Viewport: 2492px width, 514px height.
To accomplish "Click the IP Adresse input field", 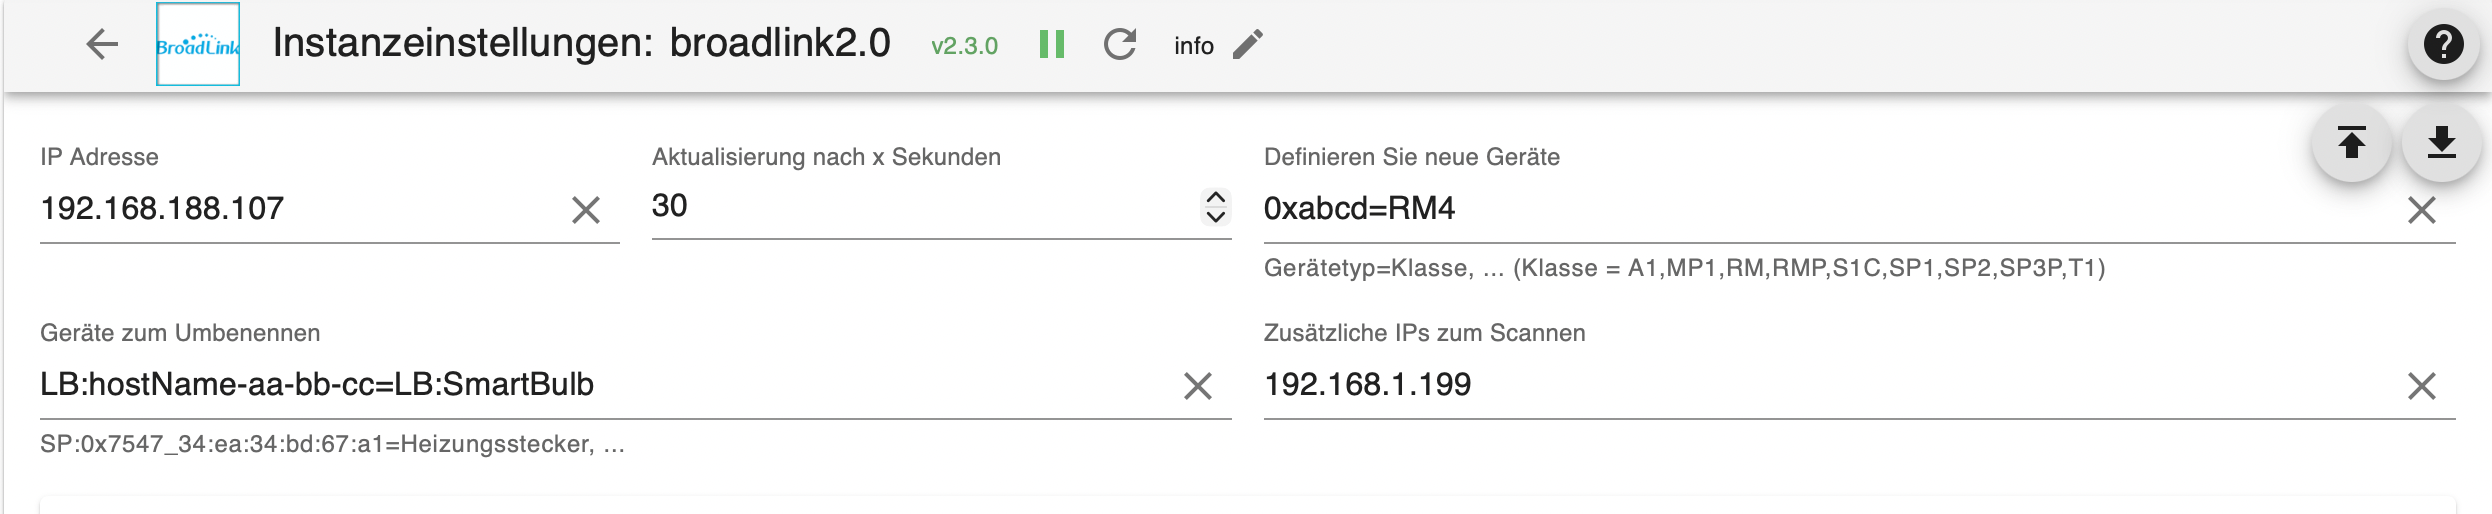I will [300, 209].
